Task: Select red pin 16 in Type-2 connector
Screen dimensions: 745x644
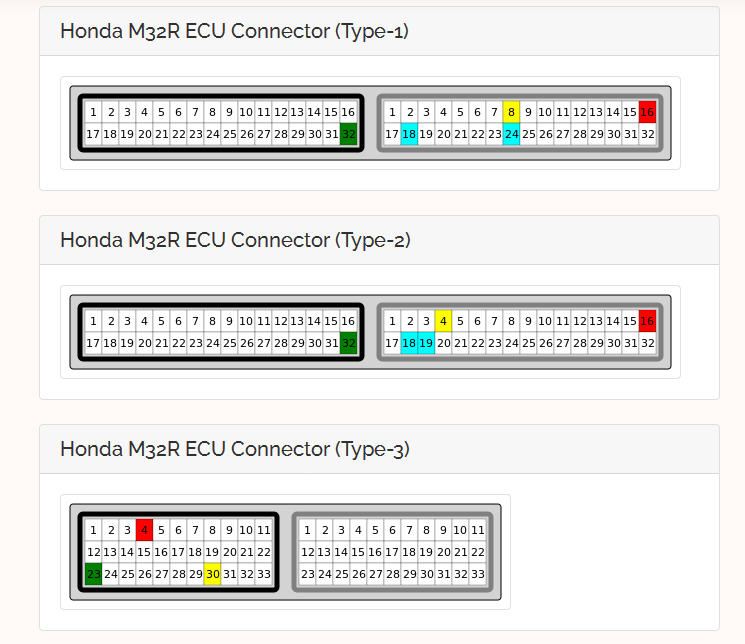Action: pyautogui.click(x=647, y=321)
